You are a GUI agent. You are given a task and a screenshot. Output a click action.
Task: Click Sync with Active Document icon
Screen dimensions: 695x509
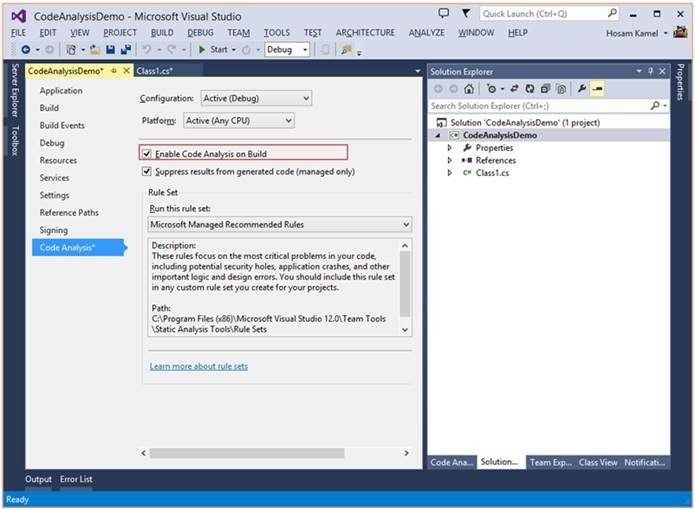pos(514,89)
